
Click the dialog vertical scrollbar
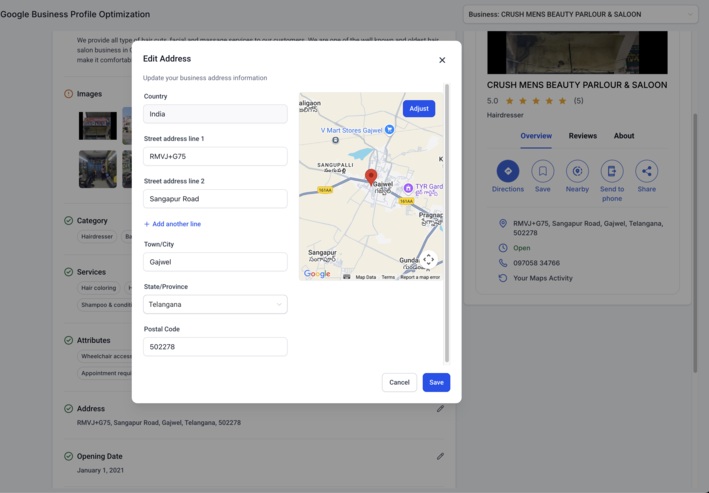pos(447,223)
